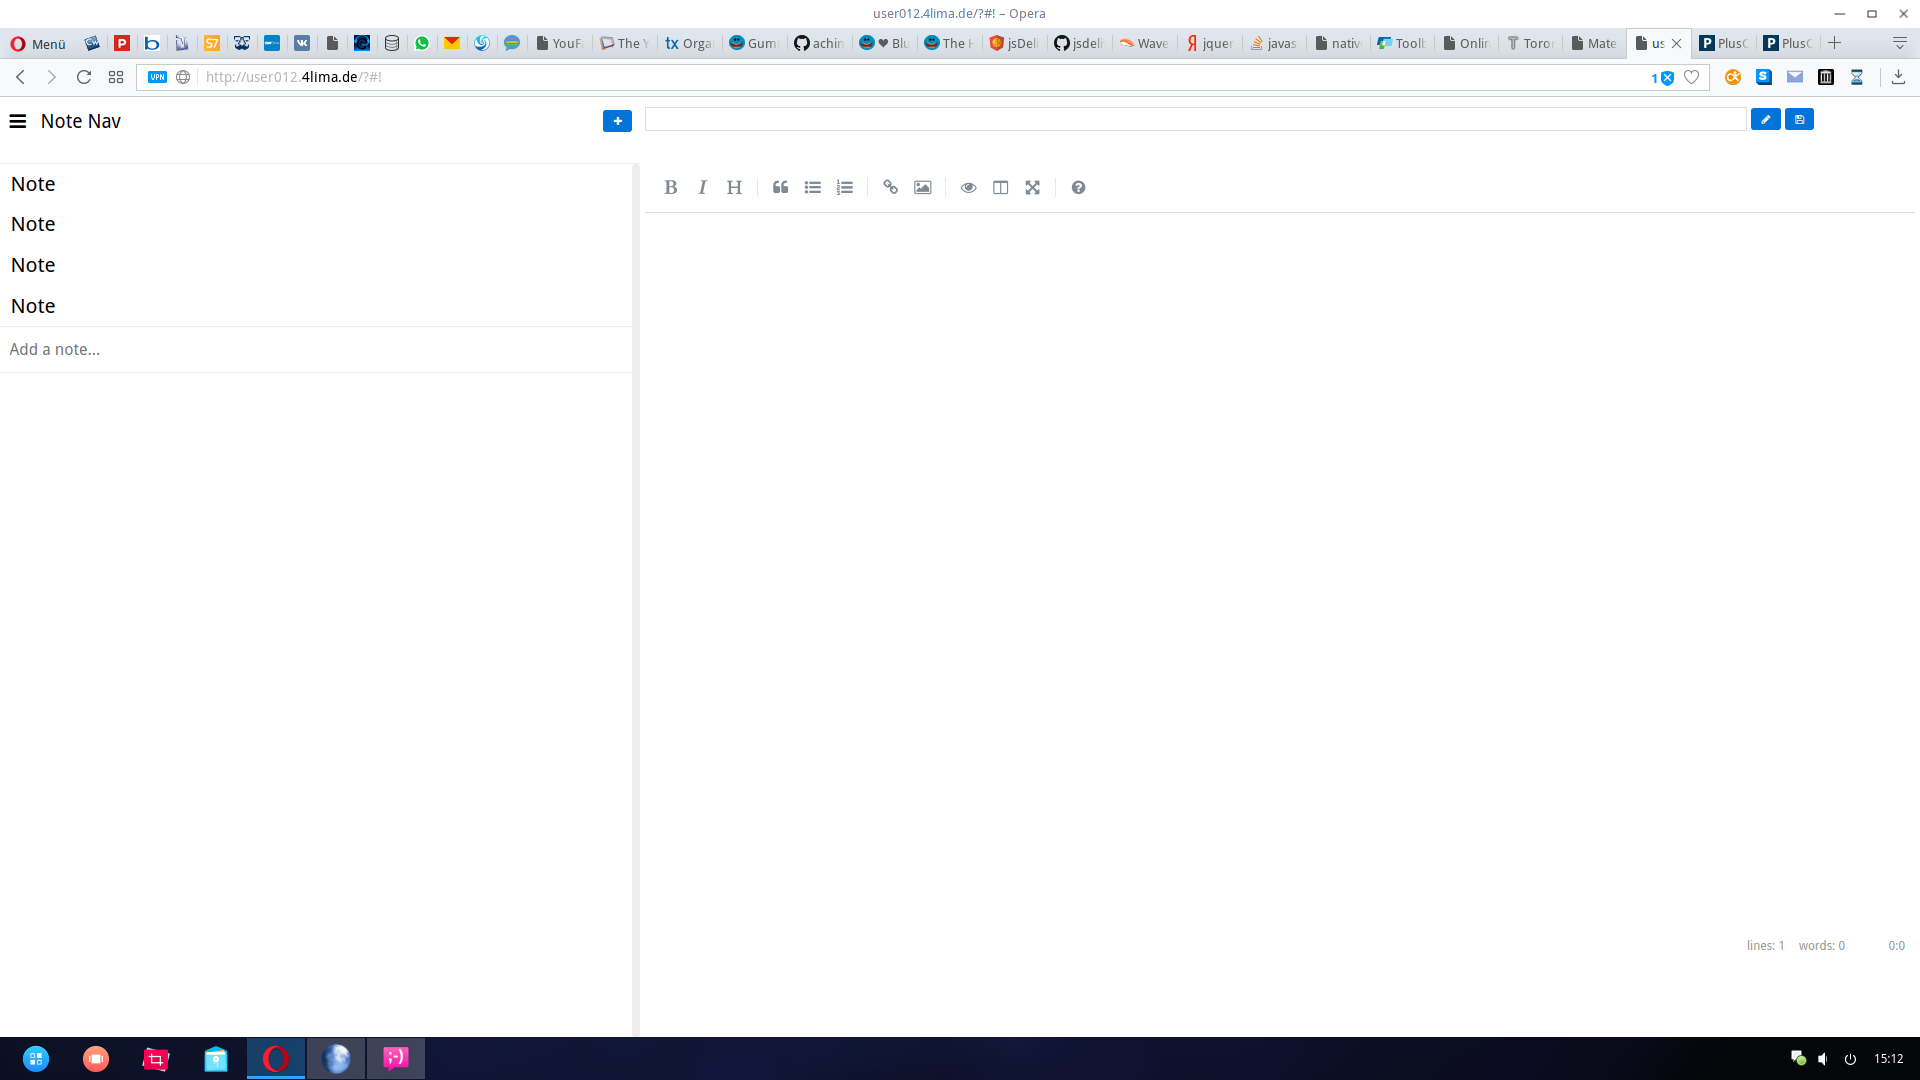Create a bulleted list
This screenshot has height=1080, width=1920.
[813, 187]
